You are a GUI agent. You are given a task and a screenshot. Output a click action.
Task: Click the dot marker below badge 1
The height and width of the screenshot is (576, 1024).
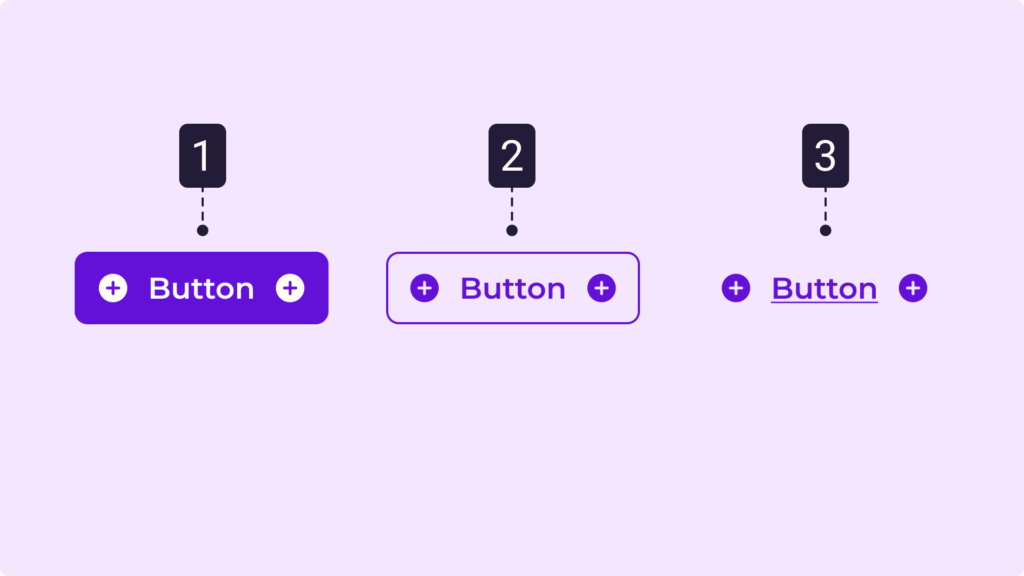(202, 230)
